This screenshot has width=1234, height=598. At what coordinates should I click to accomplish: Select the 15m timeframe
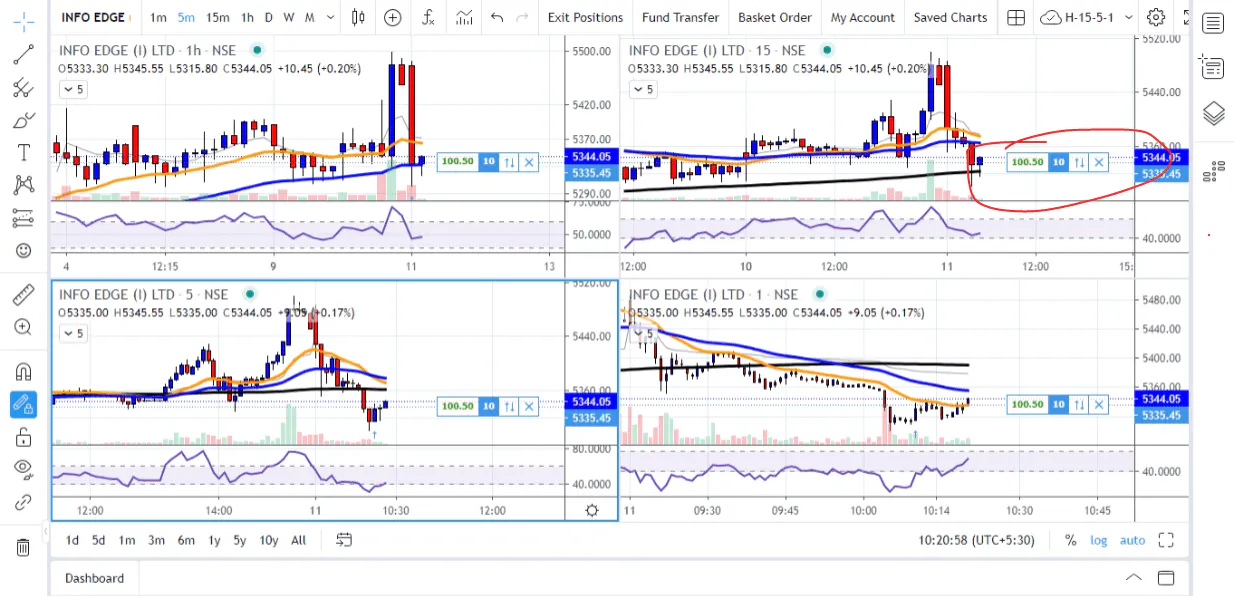click(217, 17)
